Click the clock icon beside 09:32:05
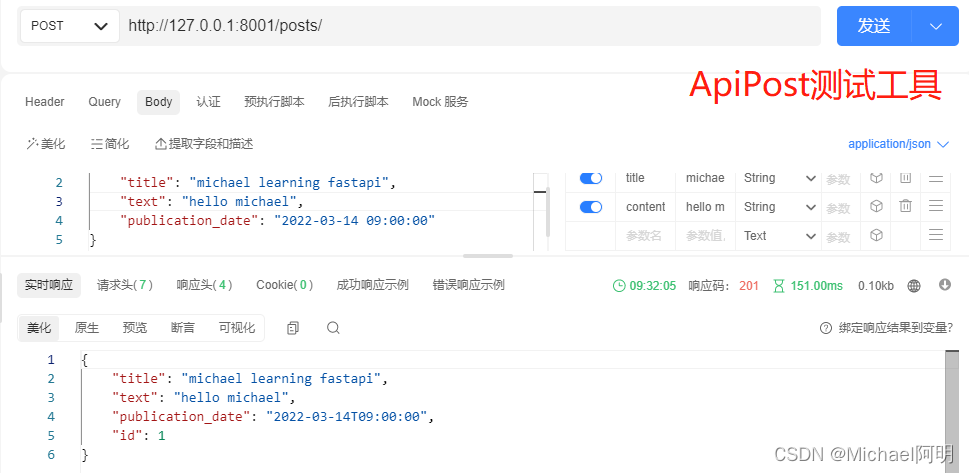 [619, 286]
